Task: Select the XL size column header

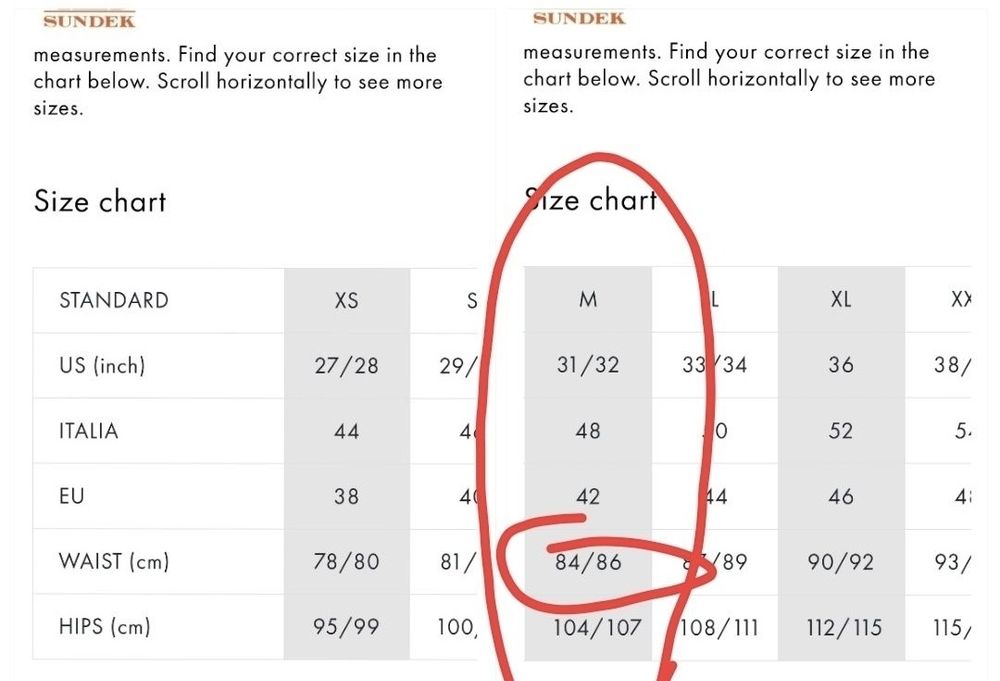Action: click(841, 299)
